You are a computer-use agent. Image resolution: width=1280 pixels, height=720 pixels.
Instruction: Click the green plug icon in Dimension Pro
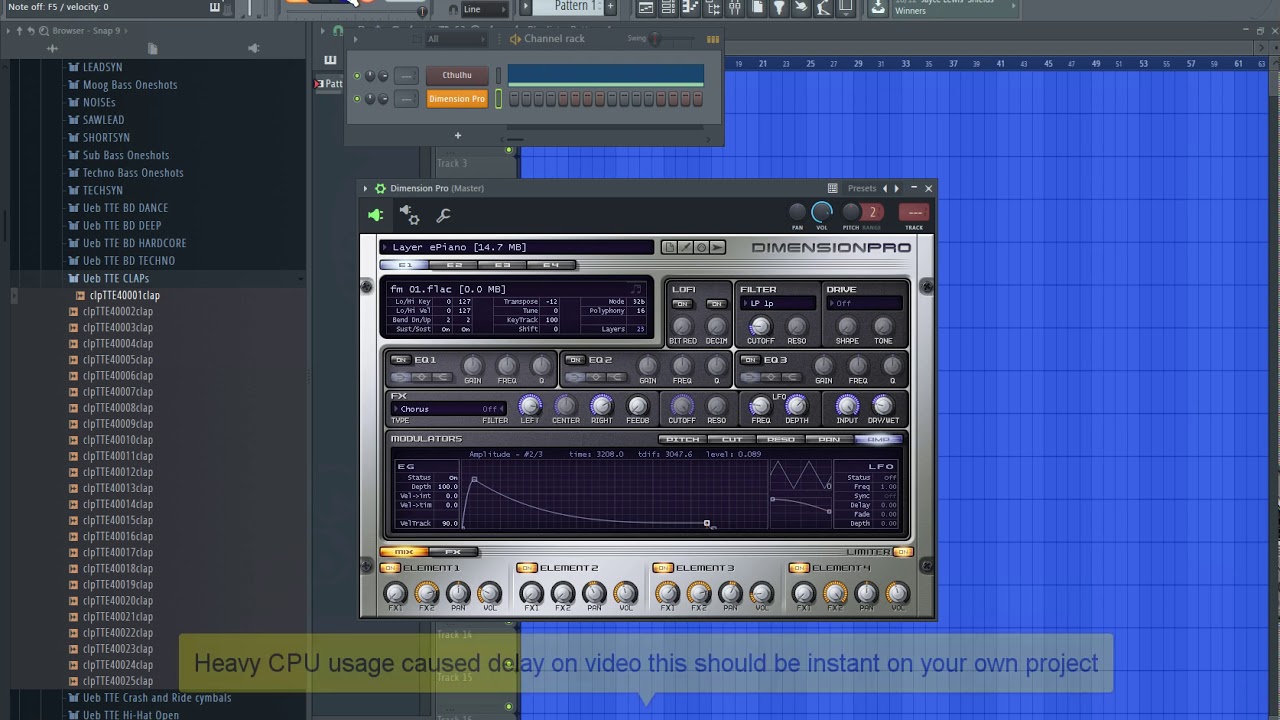(375, 215)
